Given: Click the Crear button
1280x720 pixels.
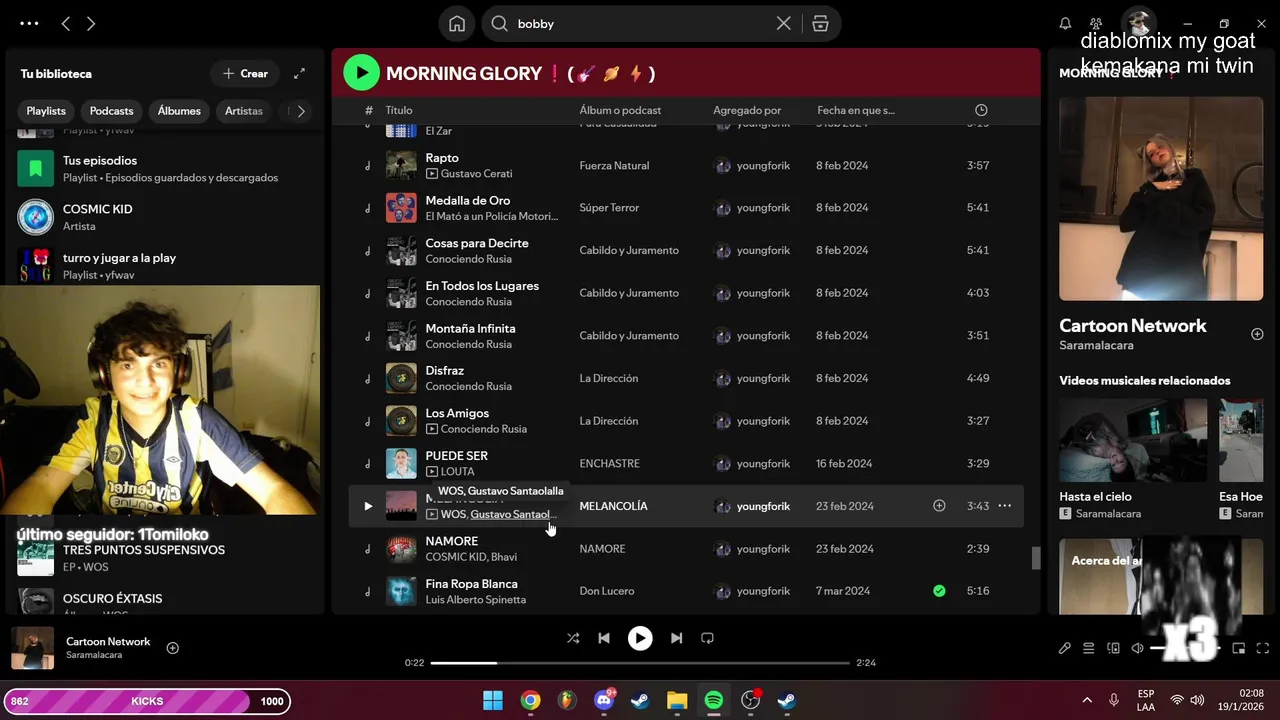Looking at the screenshot, I should 245,74.
